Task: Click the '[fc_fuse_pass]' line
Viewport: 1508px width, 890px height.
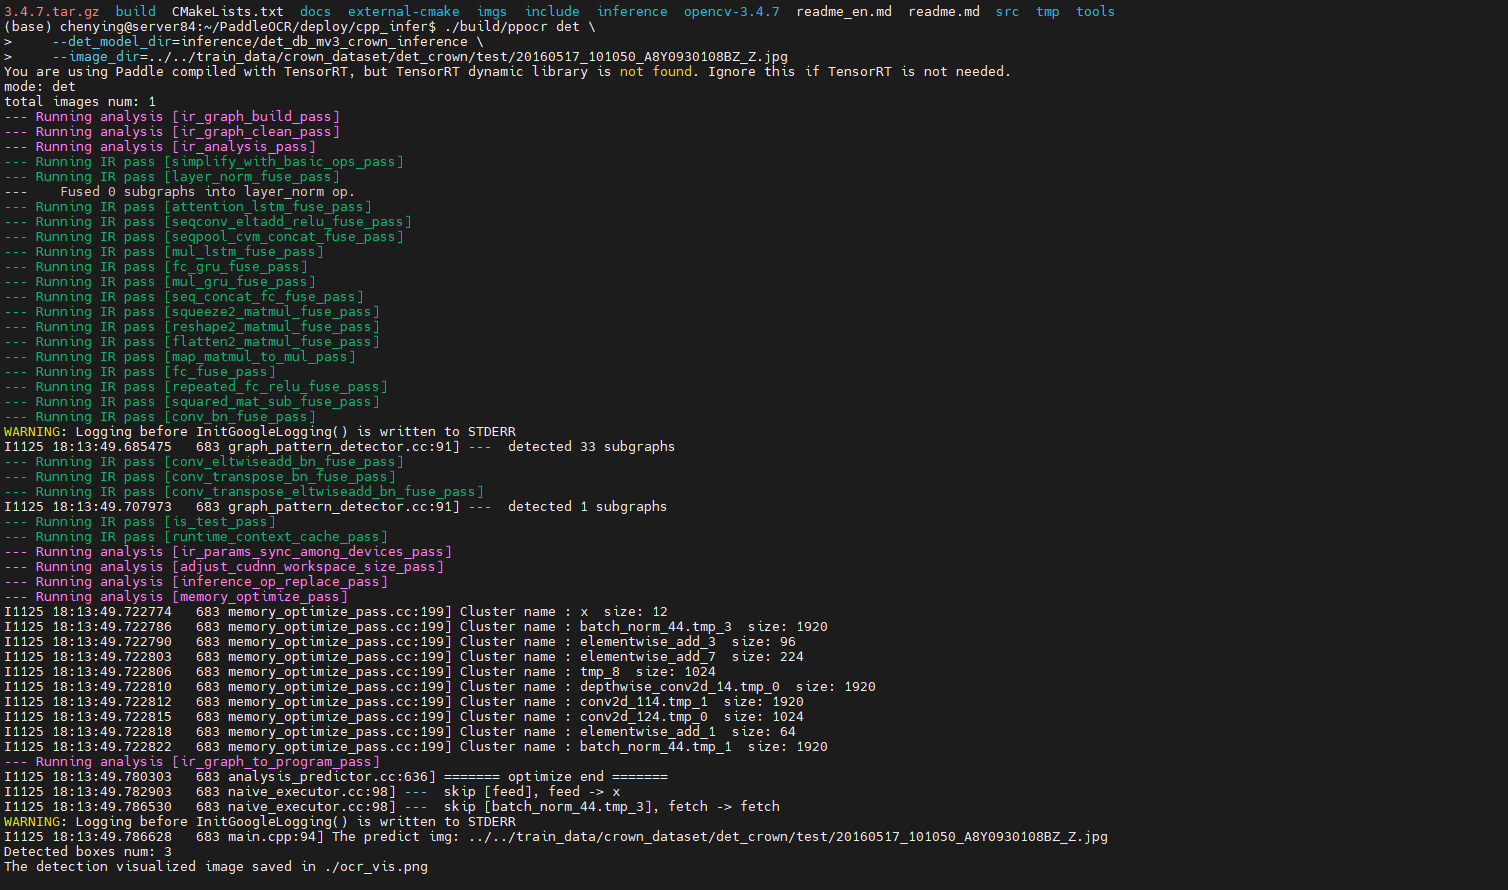Action: 140,371
